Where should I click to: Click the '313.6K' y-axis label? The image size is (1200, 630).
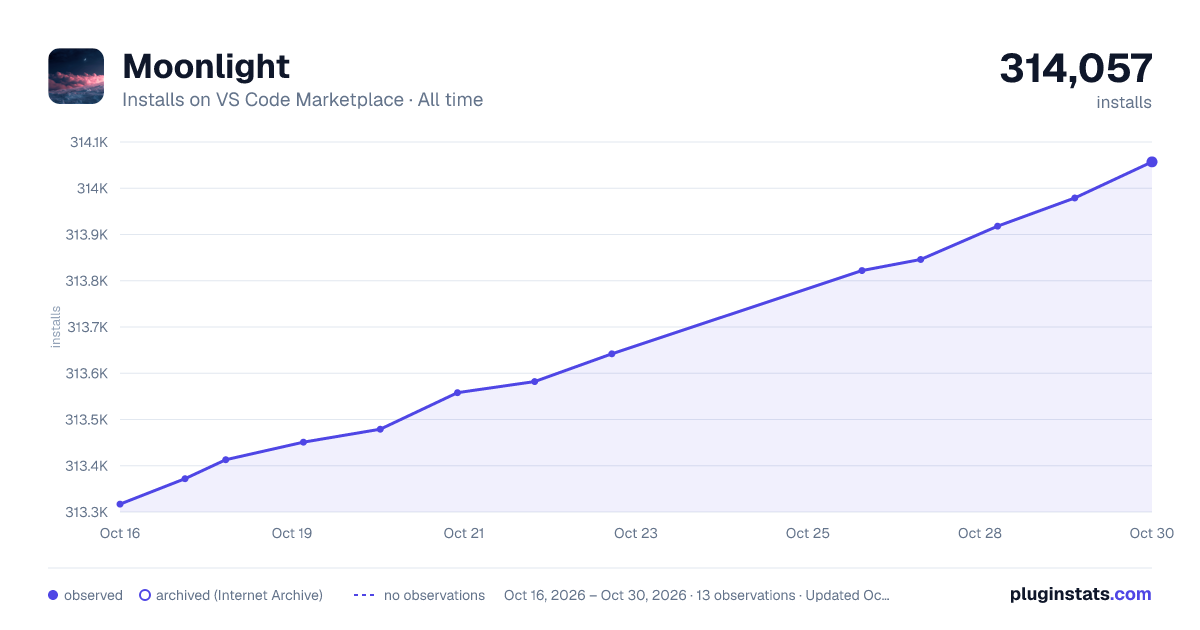pos(87,374)
